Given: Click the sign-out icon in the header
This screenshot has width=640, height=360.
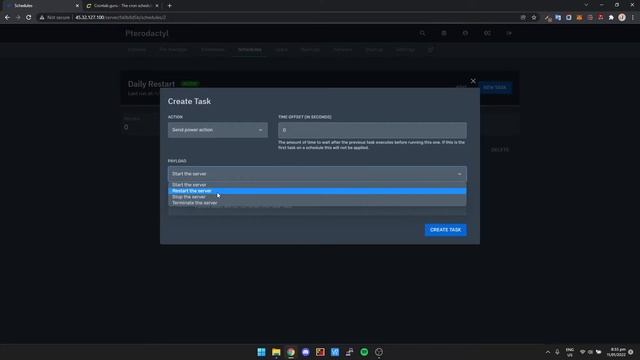Looking at the screenshot, I should point(509,33).
